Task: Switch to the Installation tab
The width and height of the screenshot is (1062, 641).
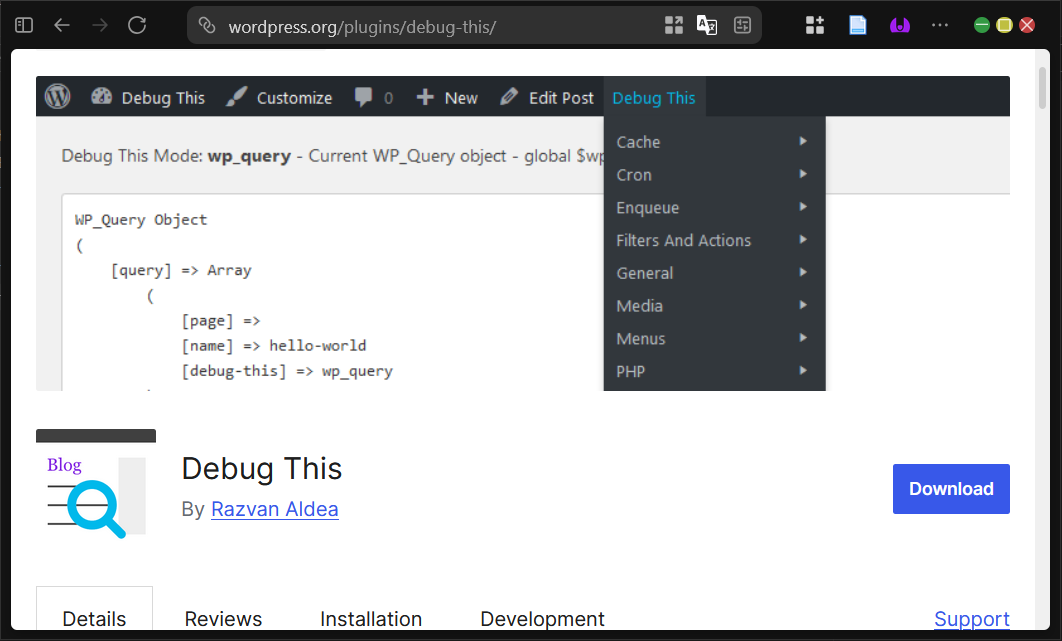Action: pos(370,618)
